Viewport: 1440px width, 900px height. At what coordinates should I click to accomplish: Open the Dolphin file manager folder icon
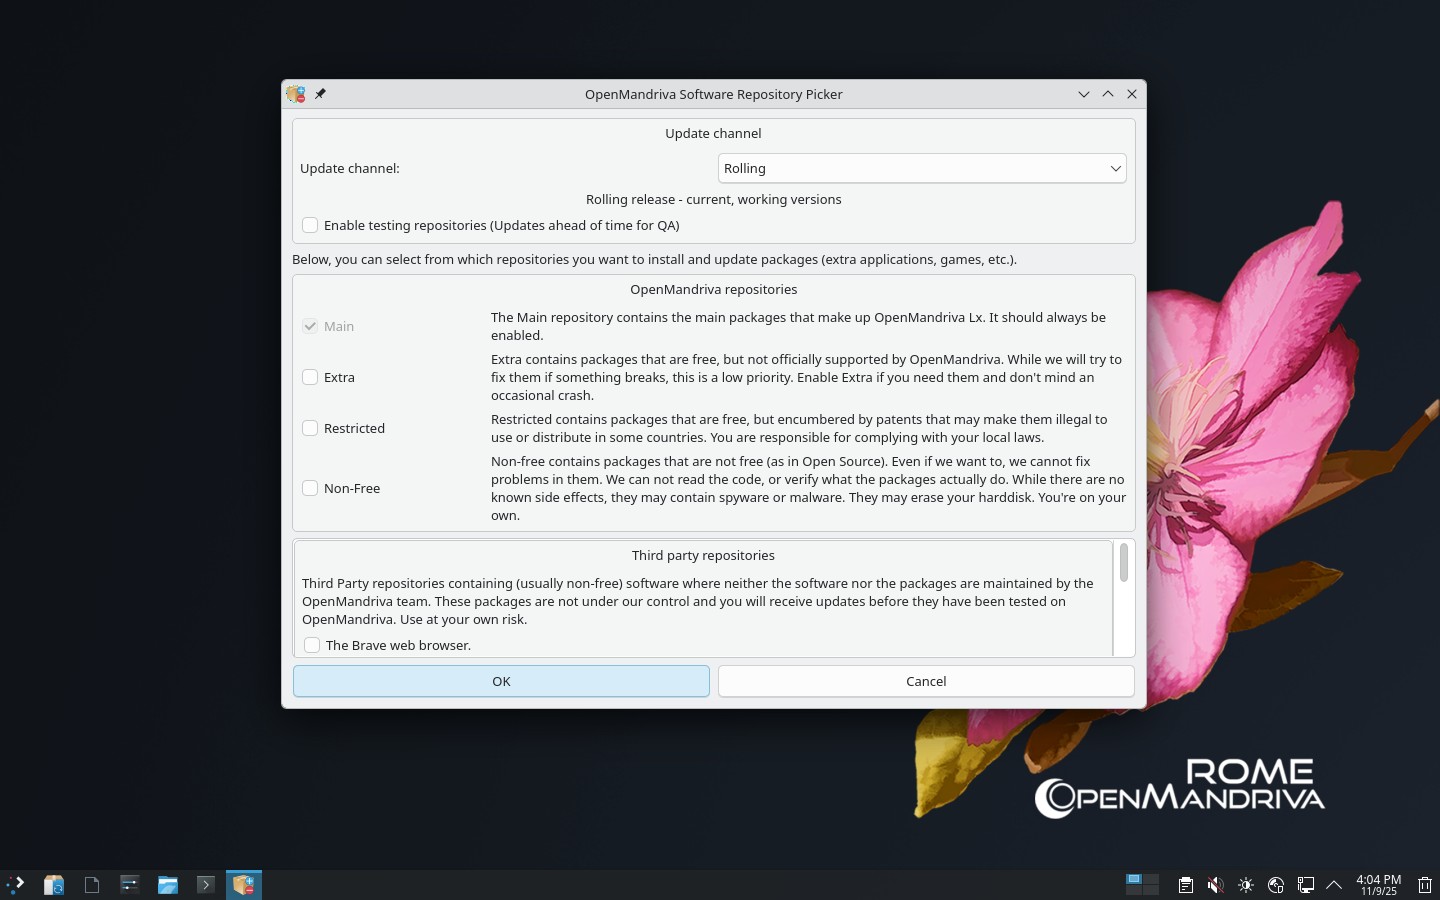tap(167, 884)
